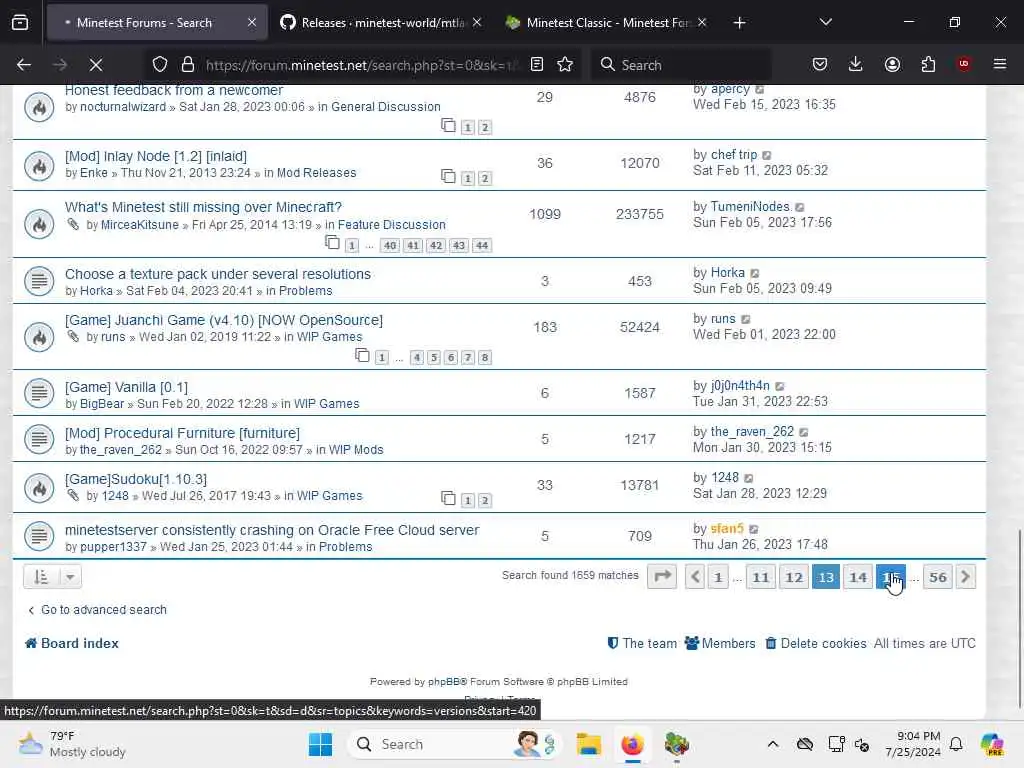Open the [Game]Sudoku[1.10.3] topic
1024x768 pixels.
coord(136,479)
